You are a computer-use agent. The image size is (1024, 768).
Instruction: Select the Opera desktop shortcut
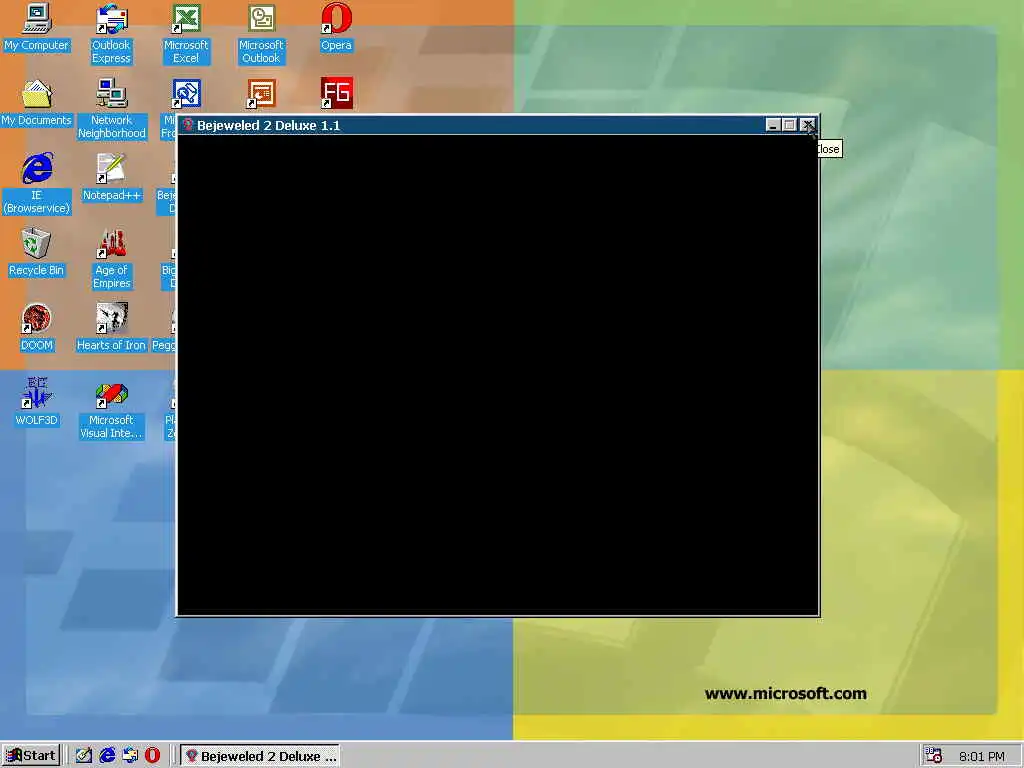point(336,28)
